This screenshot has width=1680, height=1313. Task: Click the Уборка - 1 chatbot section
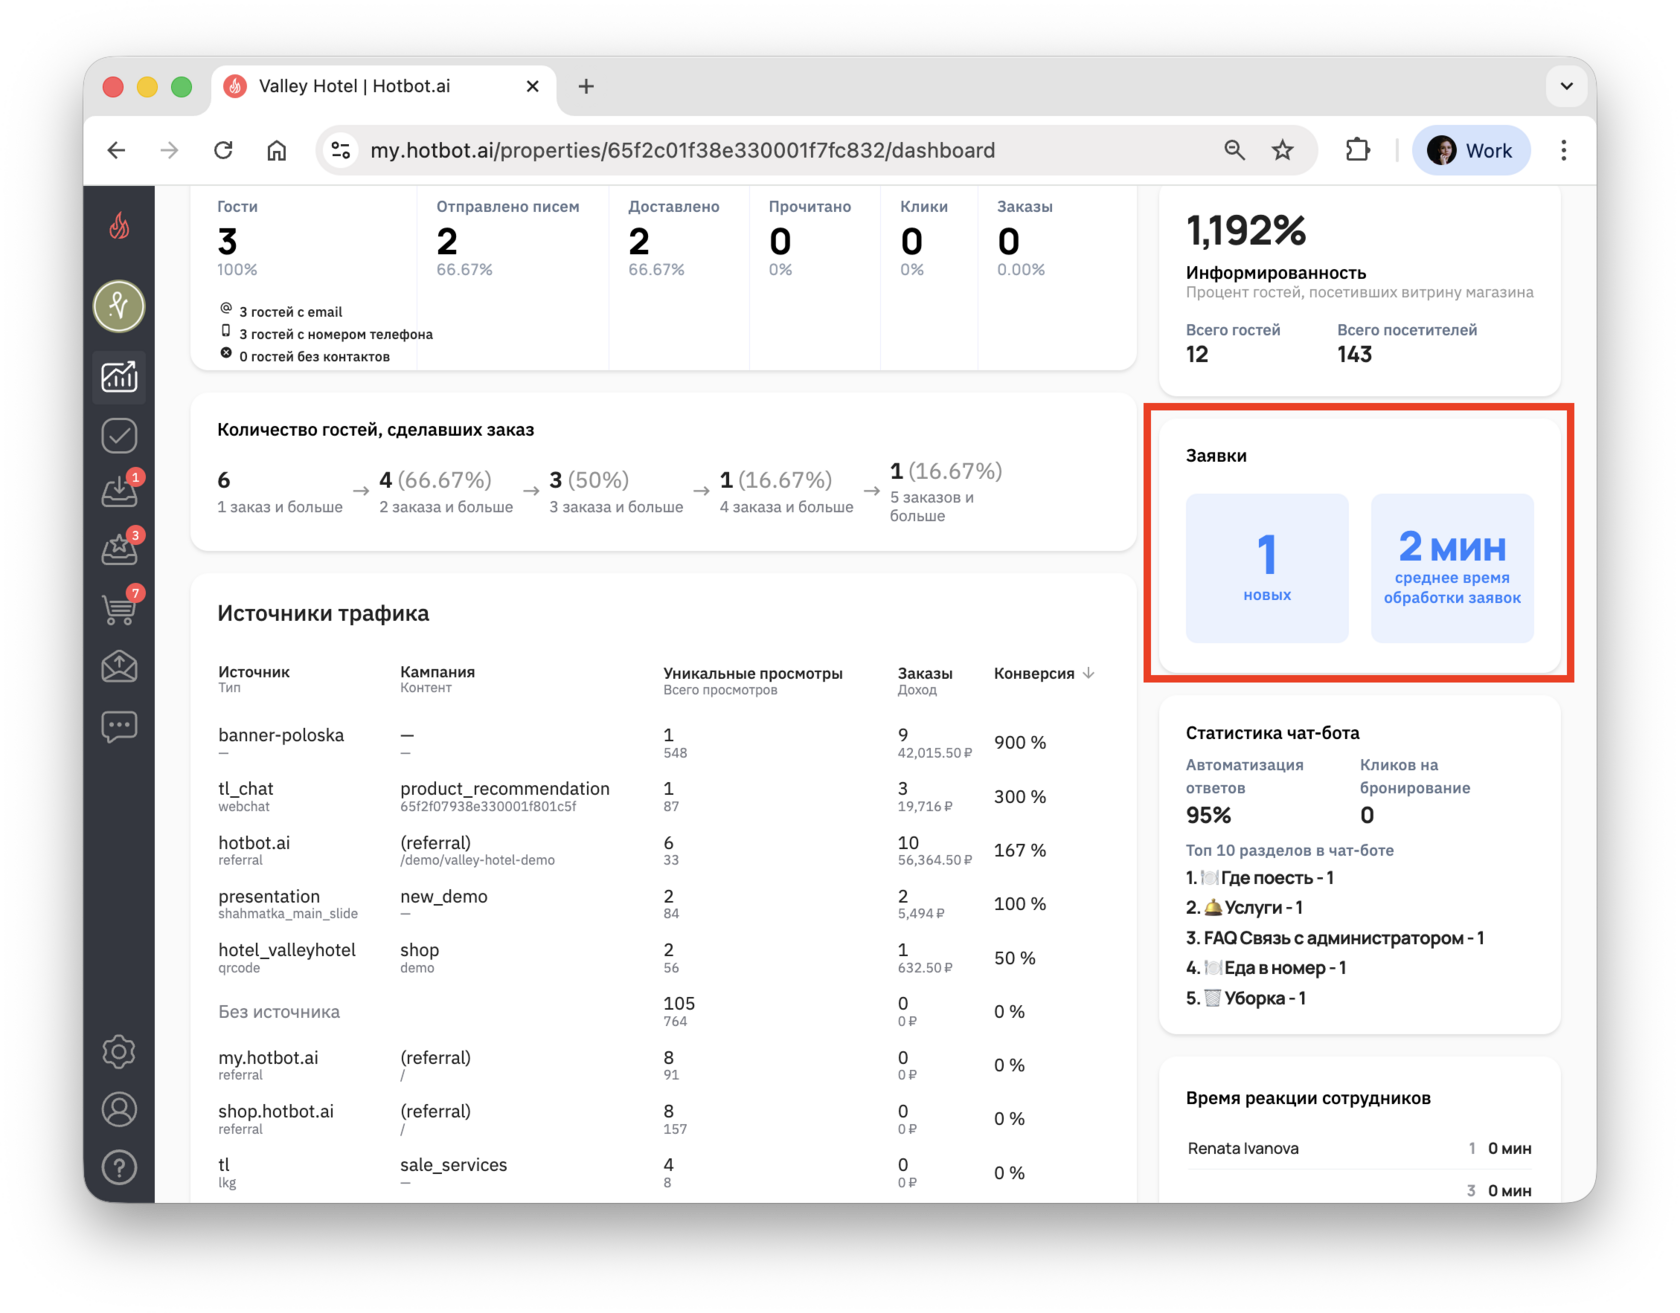point(1246,998)
